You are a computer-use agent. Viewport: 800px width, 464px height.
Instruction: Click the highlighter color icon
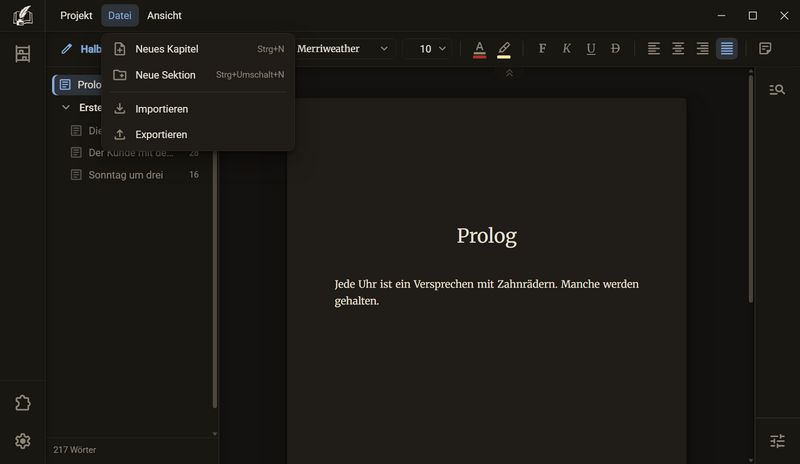(x=504, y=50)
